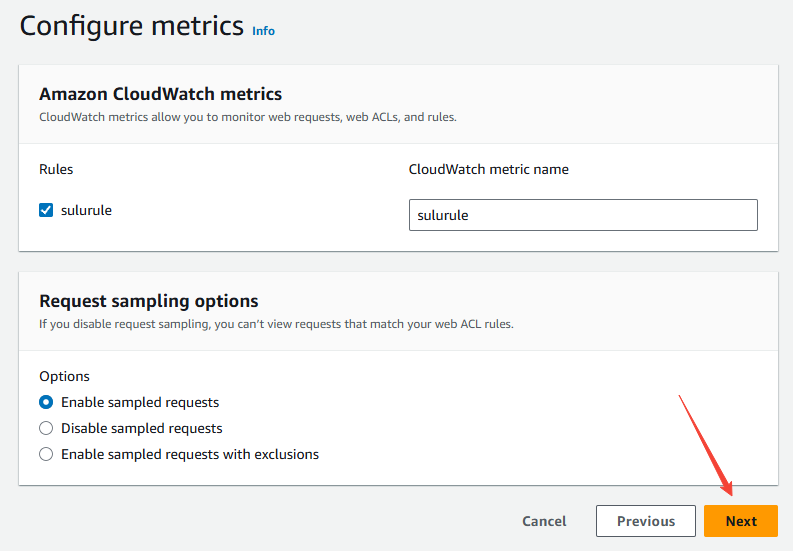Click the sampled requests with exclusions label text

click(189, 454)
